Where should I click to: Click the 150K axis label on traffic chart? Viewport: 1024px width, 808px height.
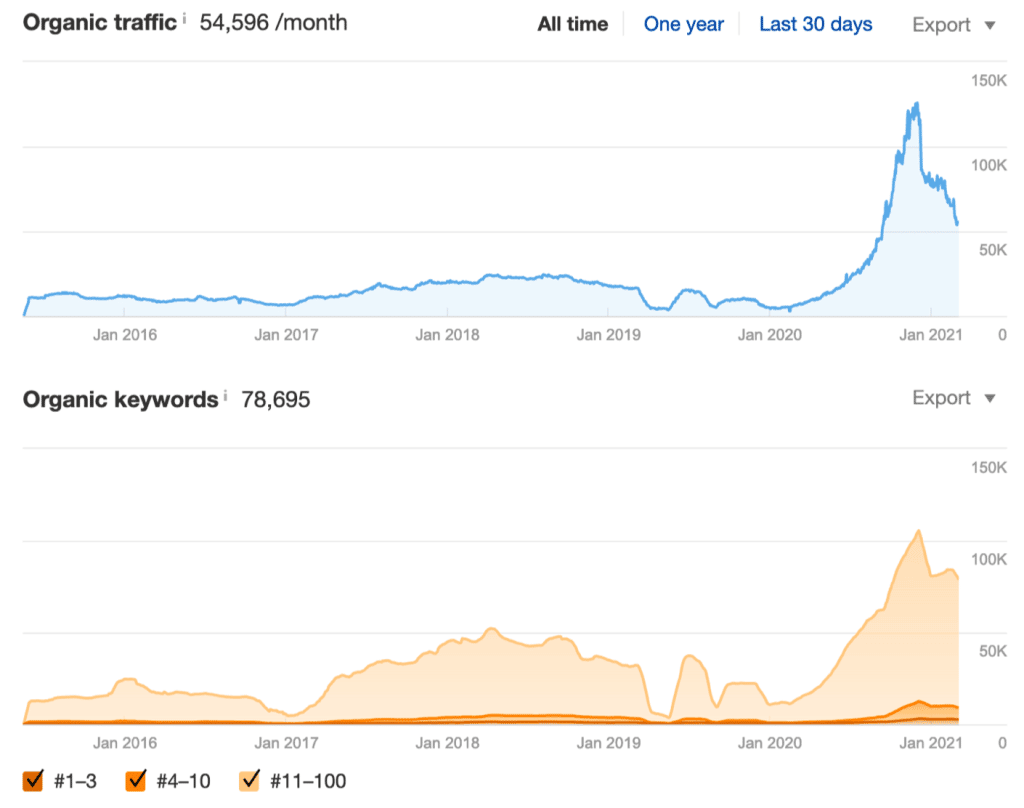[989, 79]
